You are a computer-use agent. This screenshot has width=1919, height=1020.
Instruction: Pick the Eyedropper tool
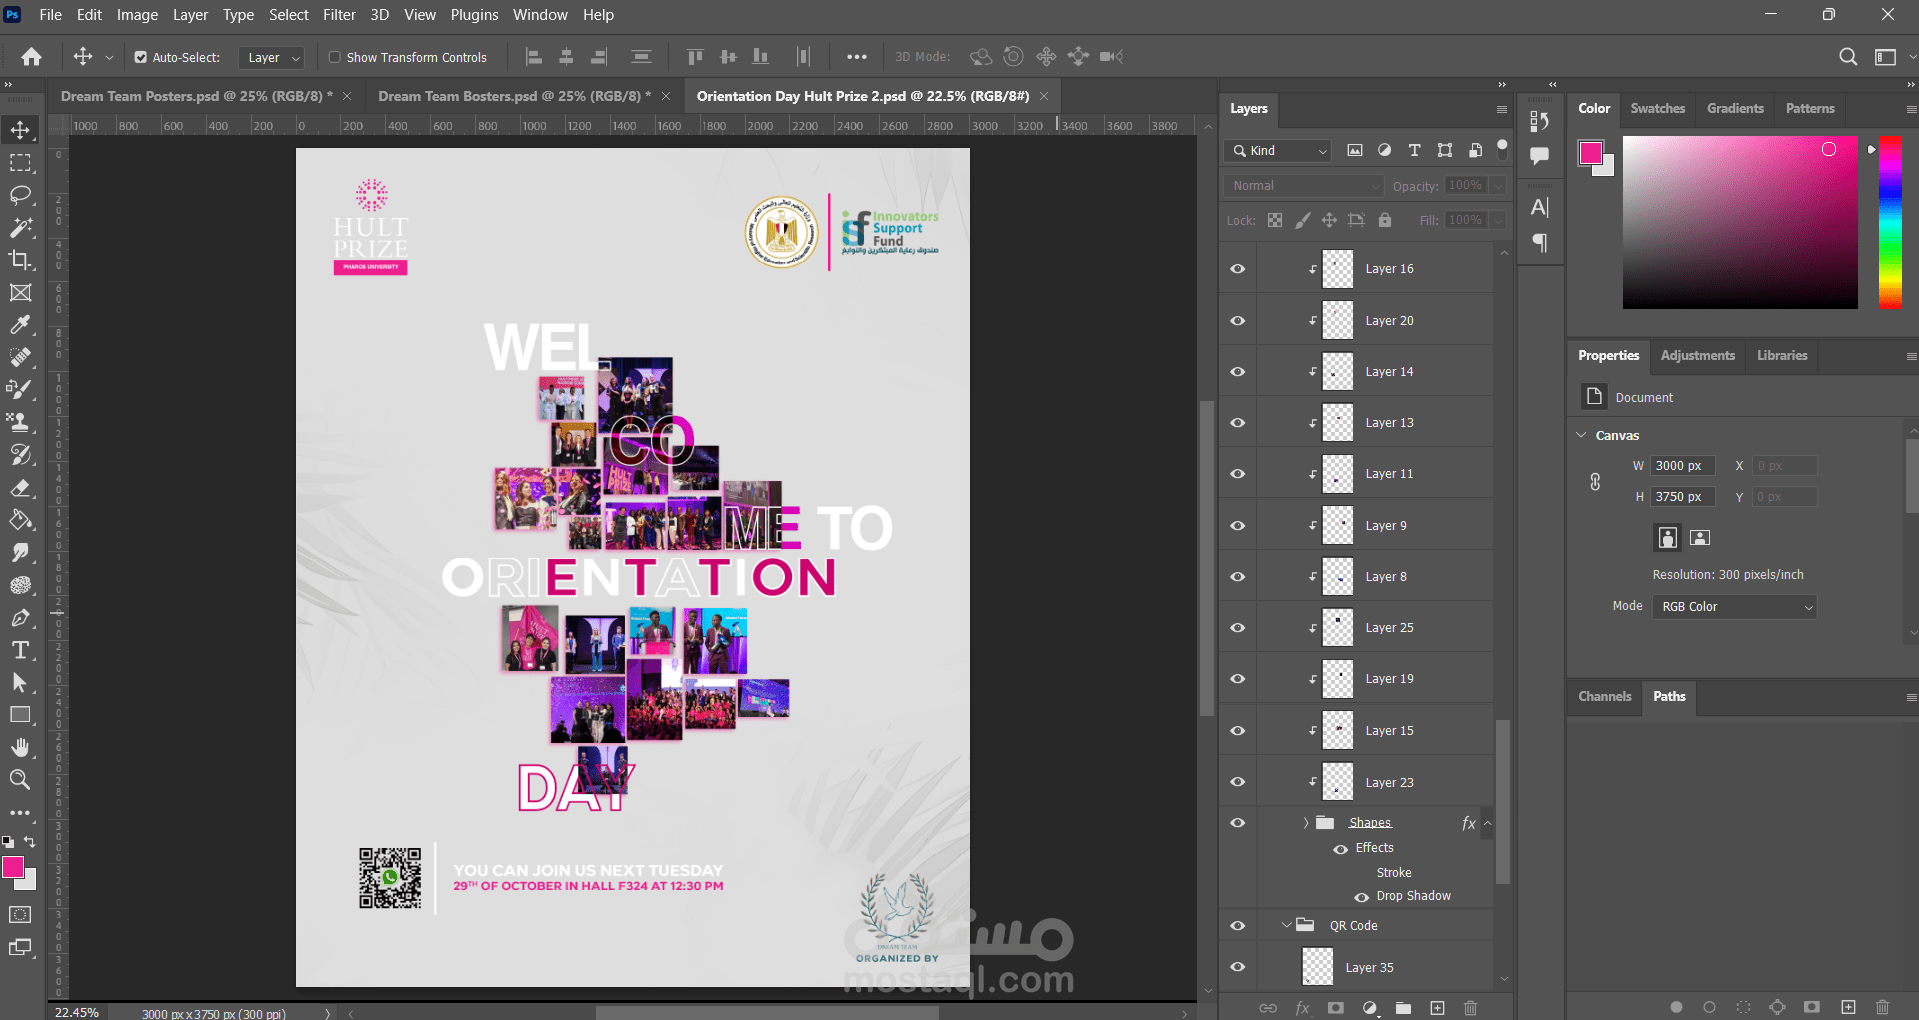[x=20, y=325]
